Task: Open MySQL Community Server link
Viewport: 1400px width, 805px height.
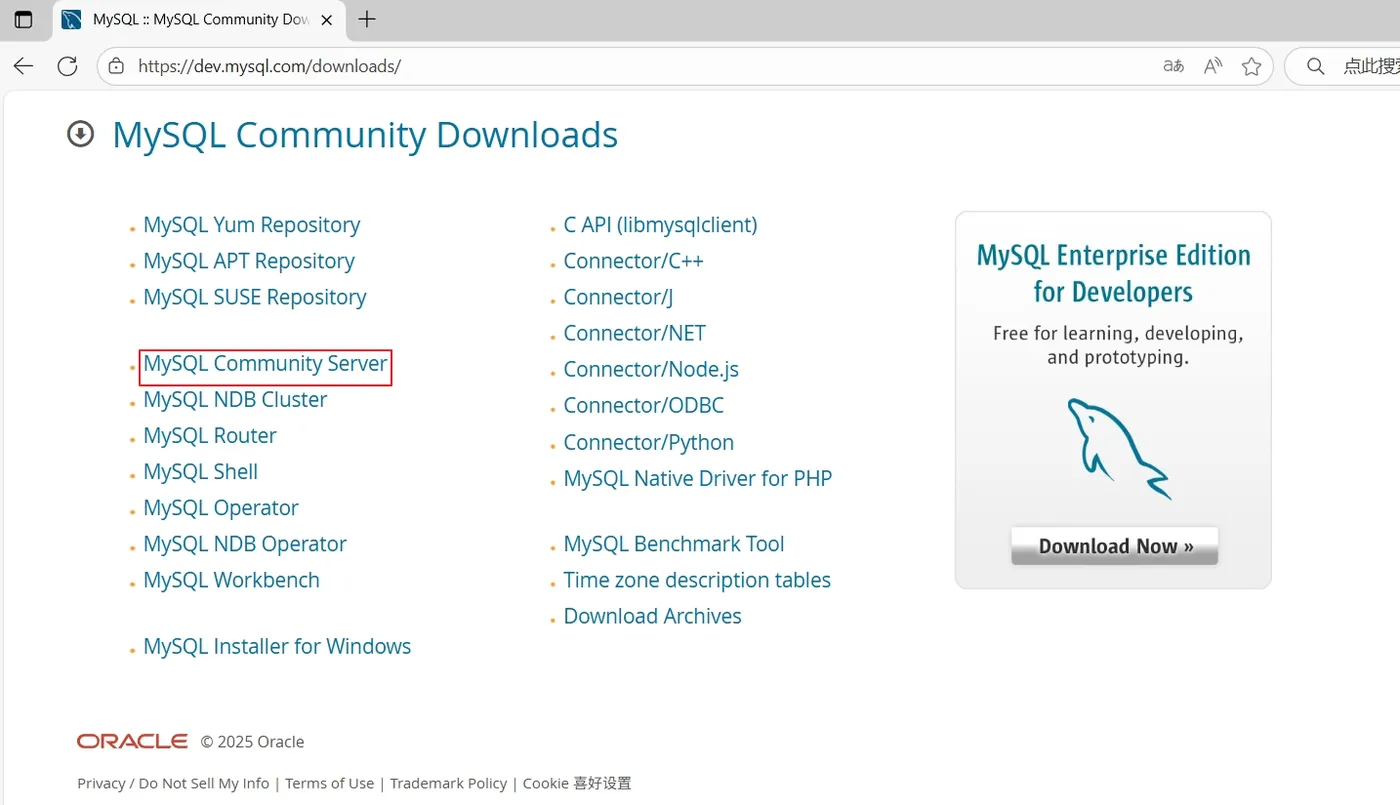Action: click(265, 364)
